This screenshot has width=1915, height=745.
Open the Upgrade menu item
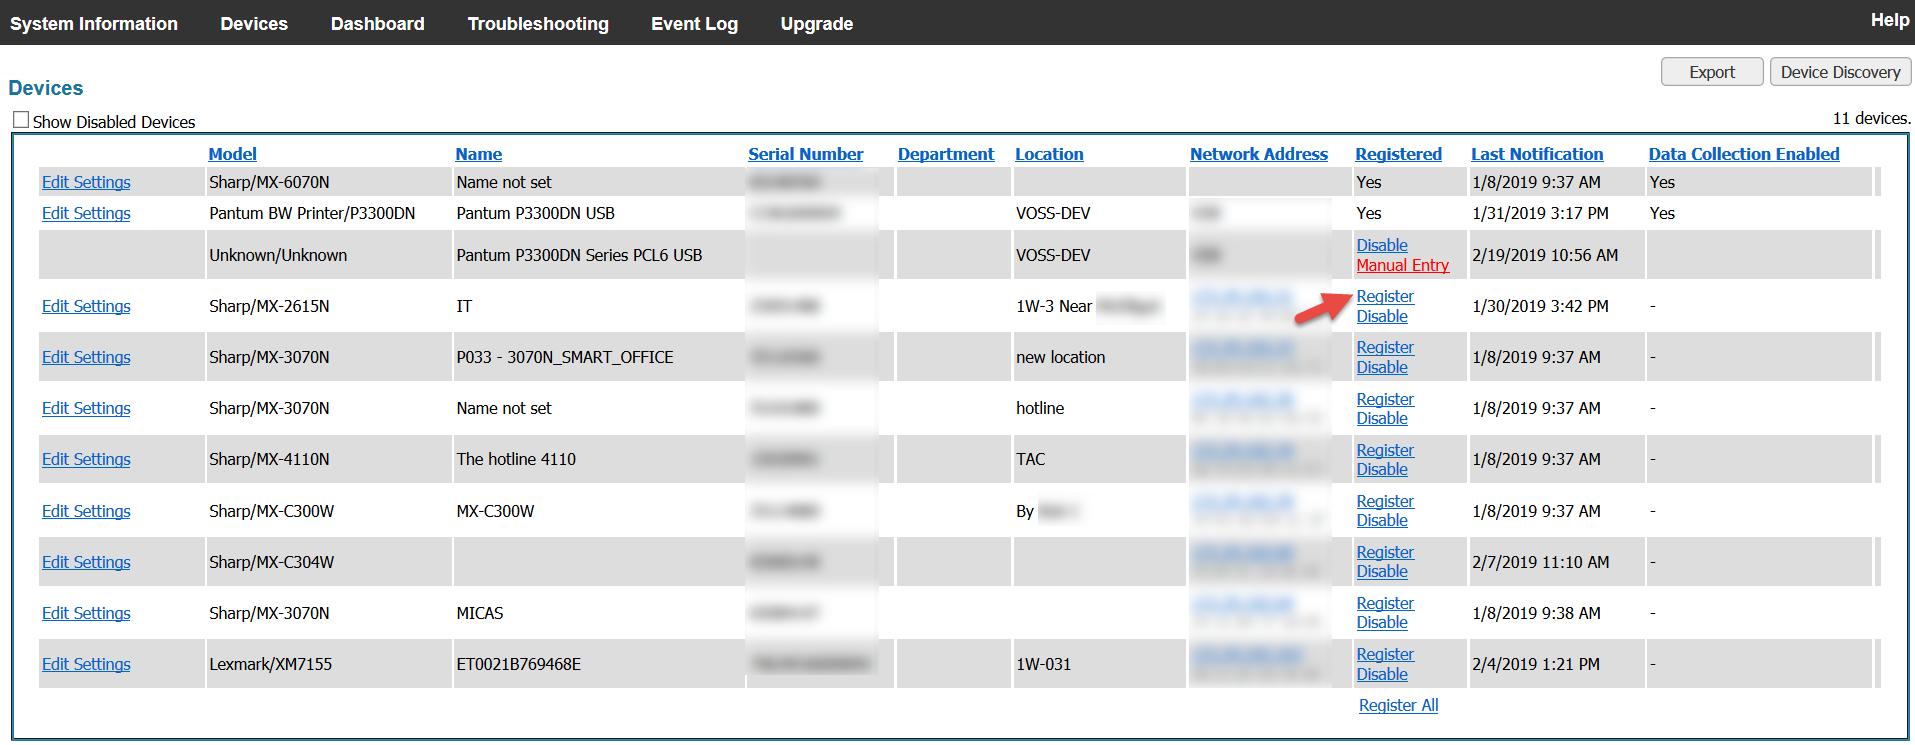(x=816, y=24)
